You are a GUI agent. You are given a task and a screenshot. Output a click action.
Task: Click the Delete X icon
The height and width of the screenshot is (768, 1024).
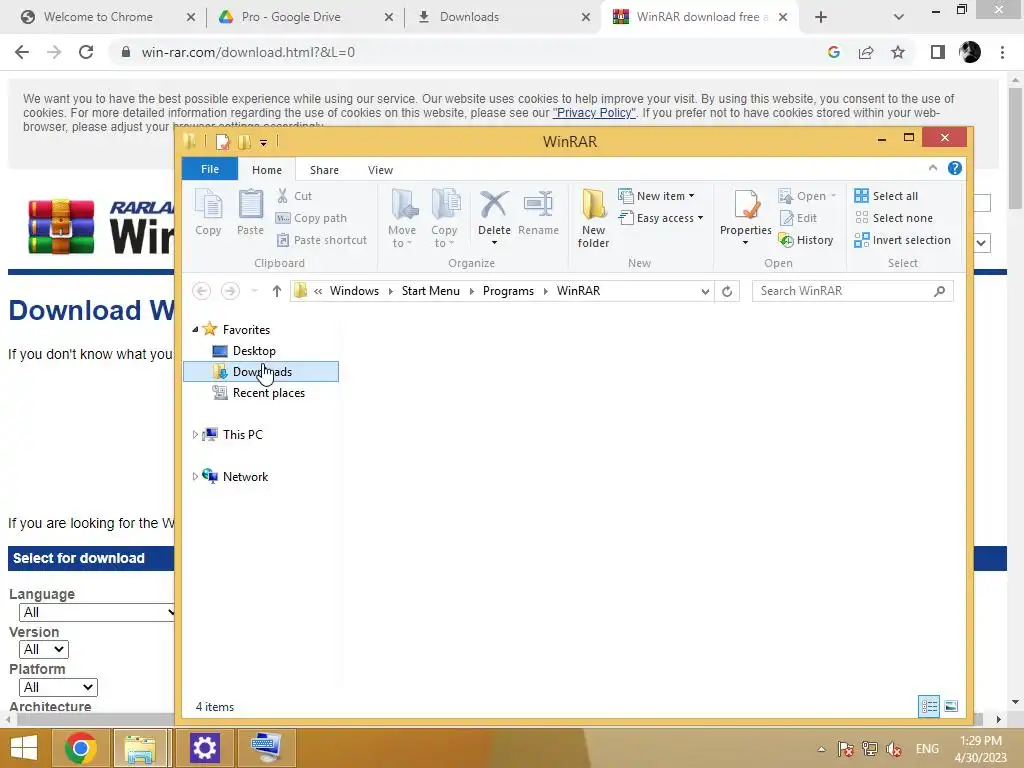[494, 204]
